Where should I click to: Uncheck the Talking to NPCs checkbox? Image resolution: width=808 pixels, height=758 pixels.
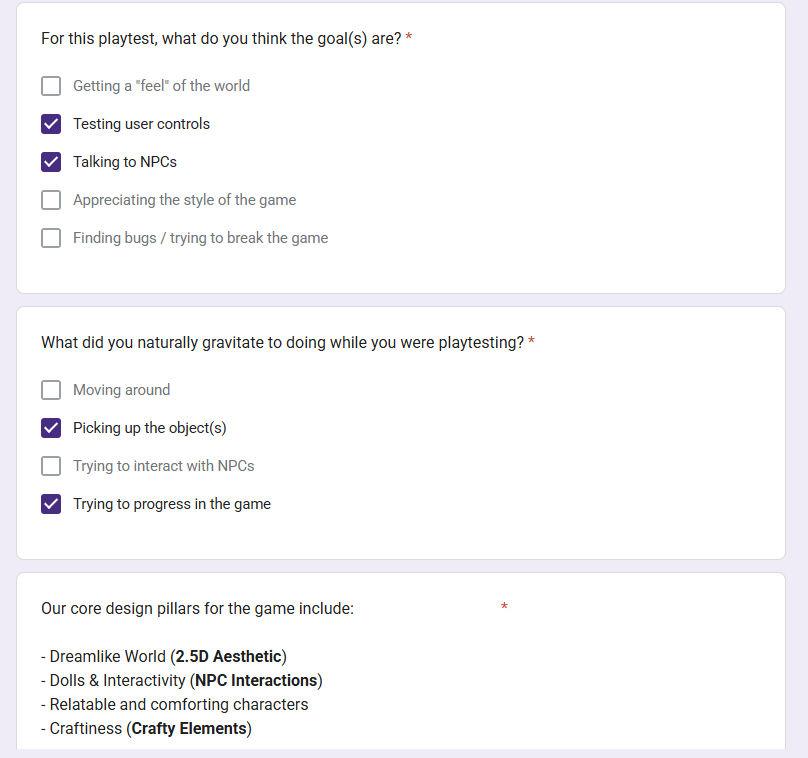[51, 162]
